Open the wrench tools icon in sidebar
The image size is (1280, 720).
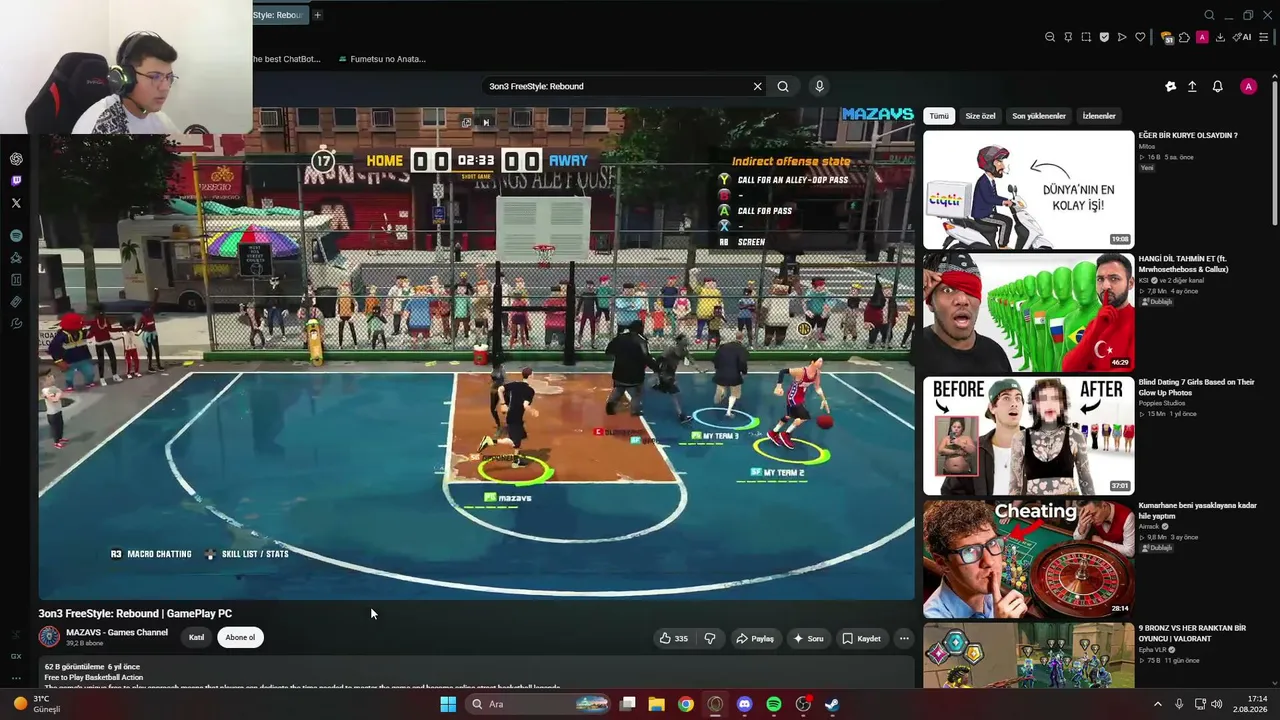coord(16,324)
